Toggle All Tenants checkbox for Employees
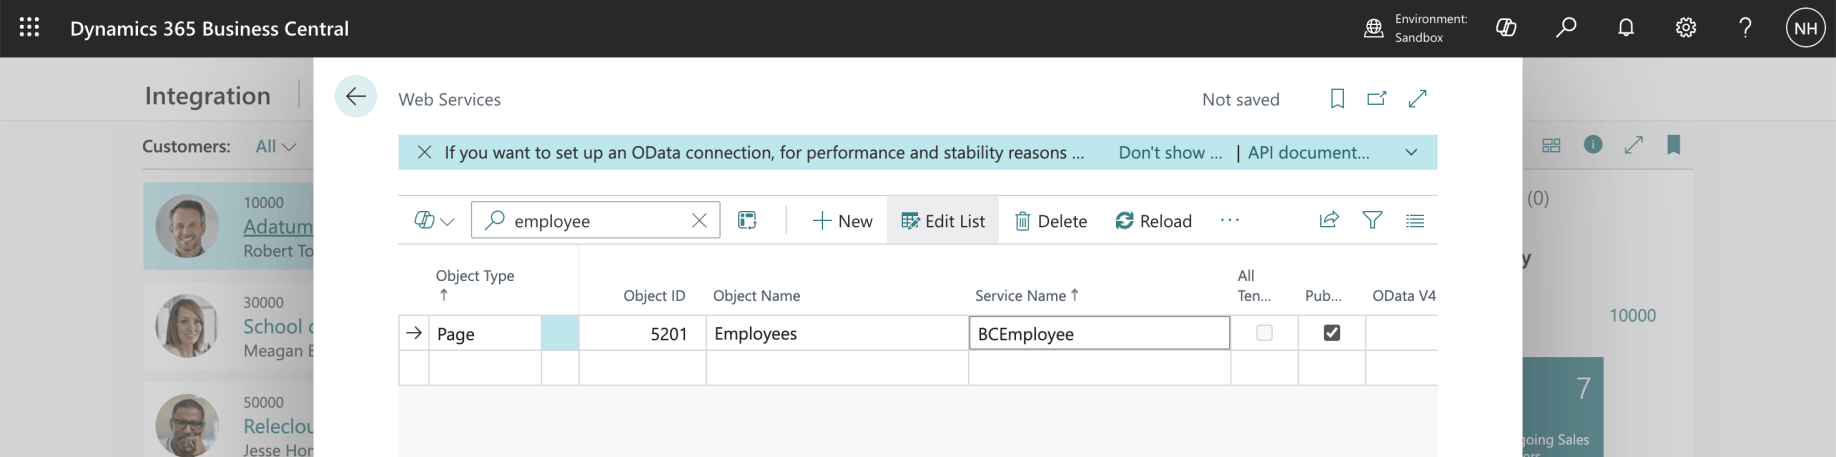 click(1264, 333)
